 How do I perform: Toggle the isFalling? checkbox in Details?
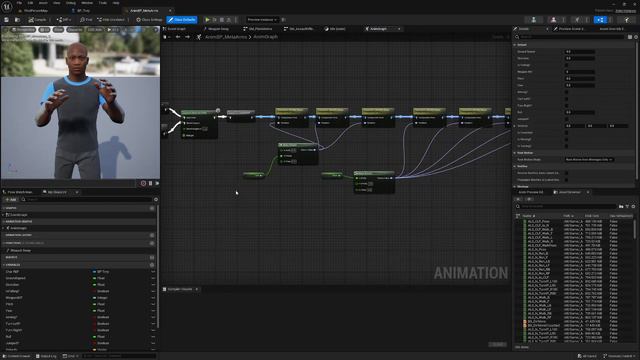click(x=567, y=65)
